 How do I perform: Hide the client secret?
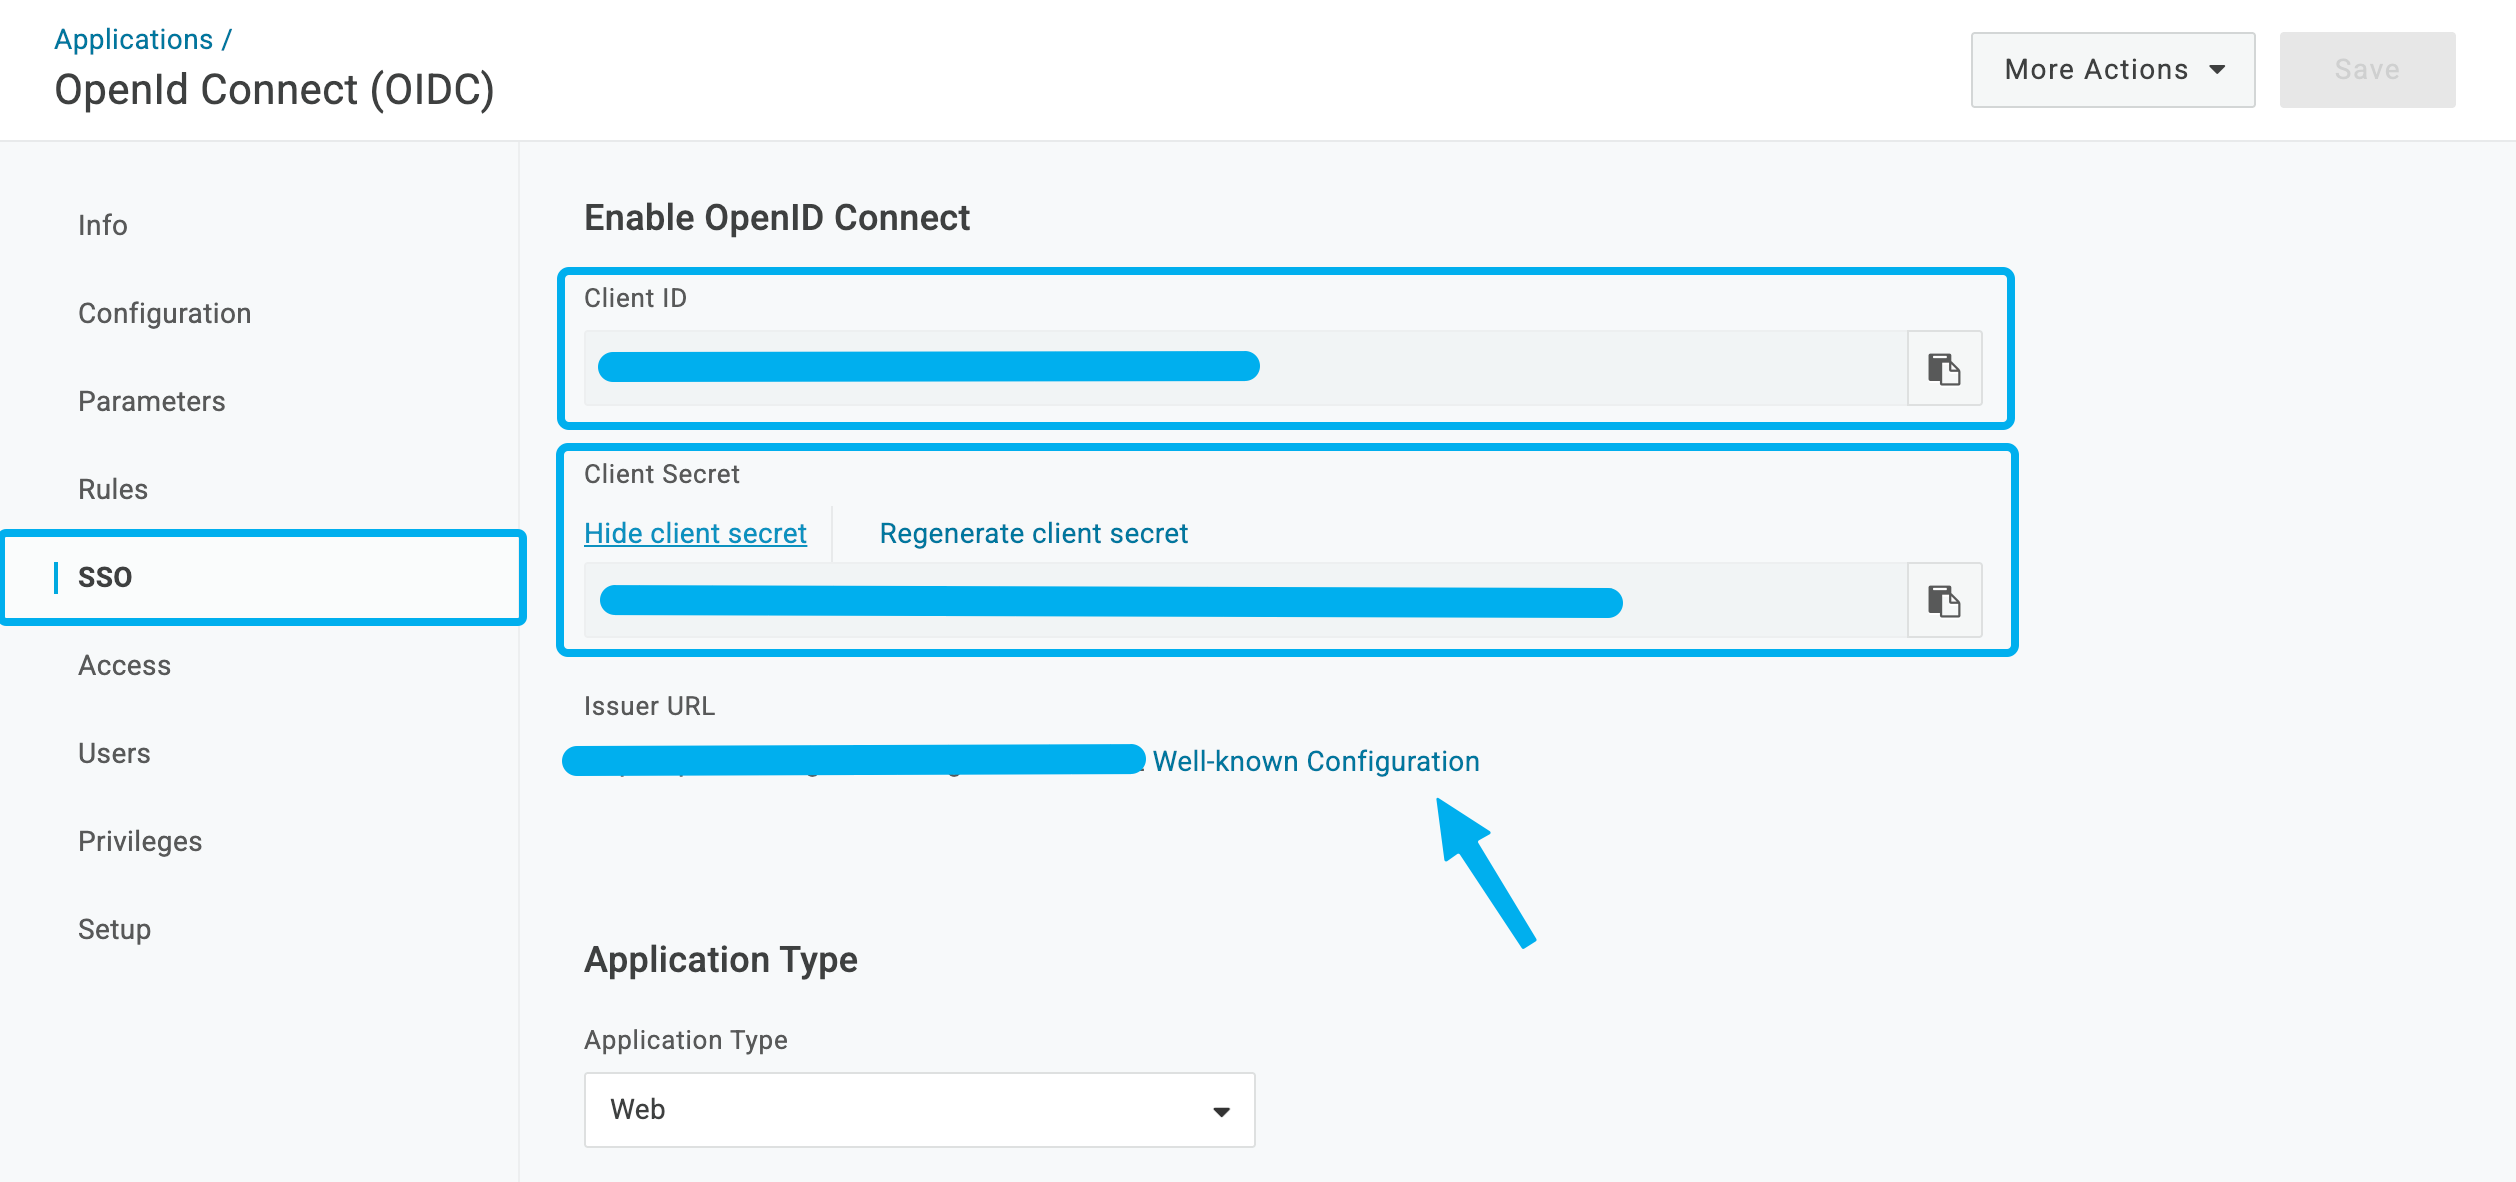coord(695,532)
